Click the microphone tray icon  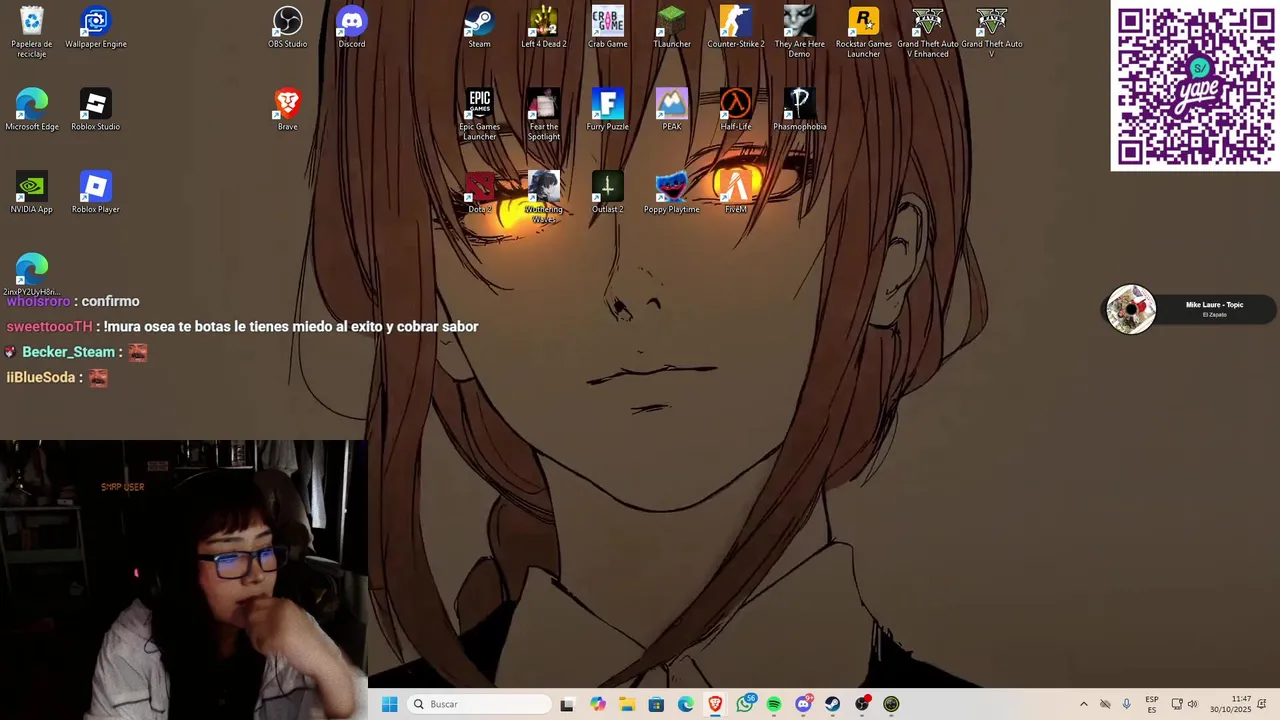(x=1126, y=704)
